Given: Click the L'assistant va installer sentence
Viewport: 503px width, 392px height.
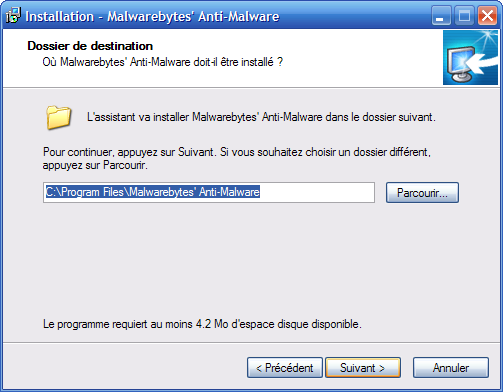Looking at the screenshot, I should click(x=261, y=117).
